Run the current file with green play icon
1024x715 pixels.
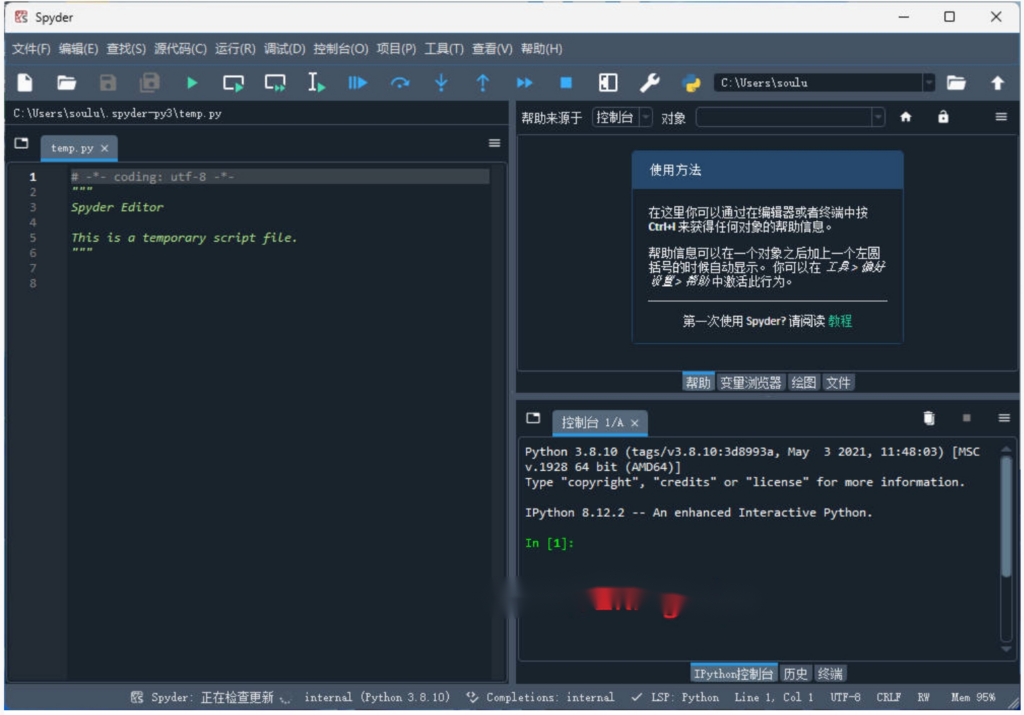point(192,83)
